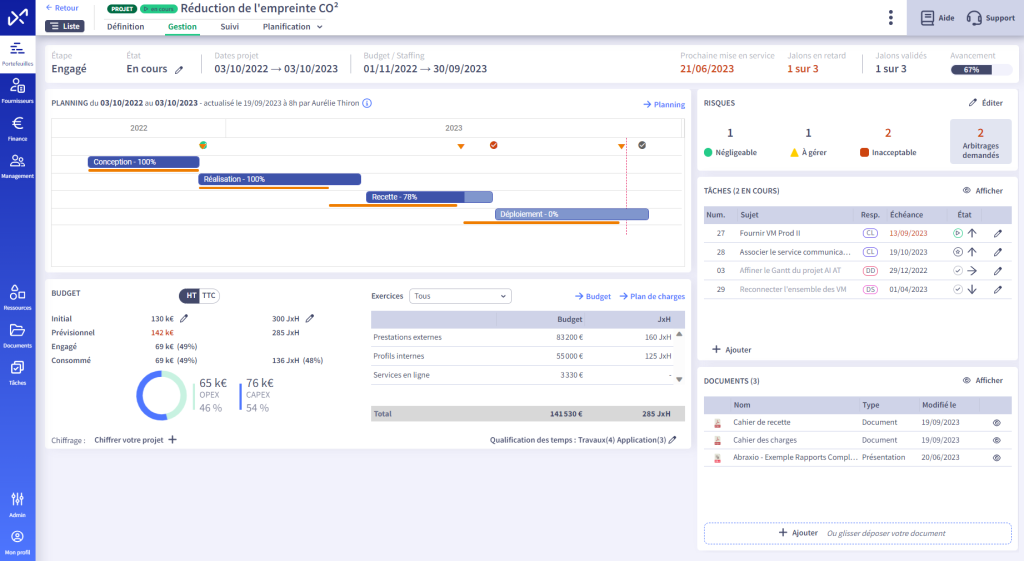Preview the Cahier des charges document
The width and height of the screenshot is (1024, 561).
pos(996,440)
